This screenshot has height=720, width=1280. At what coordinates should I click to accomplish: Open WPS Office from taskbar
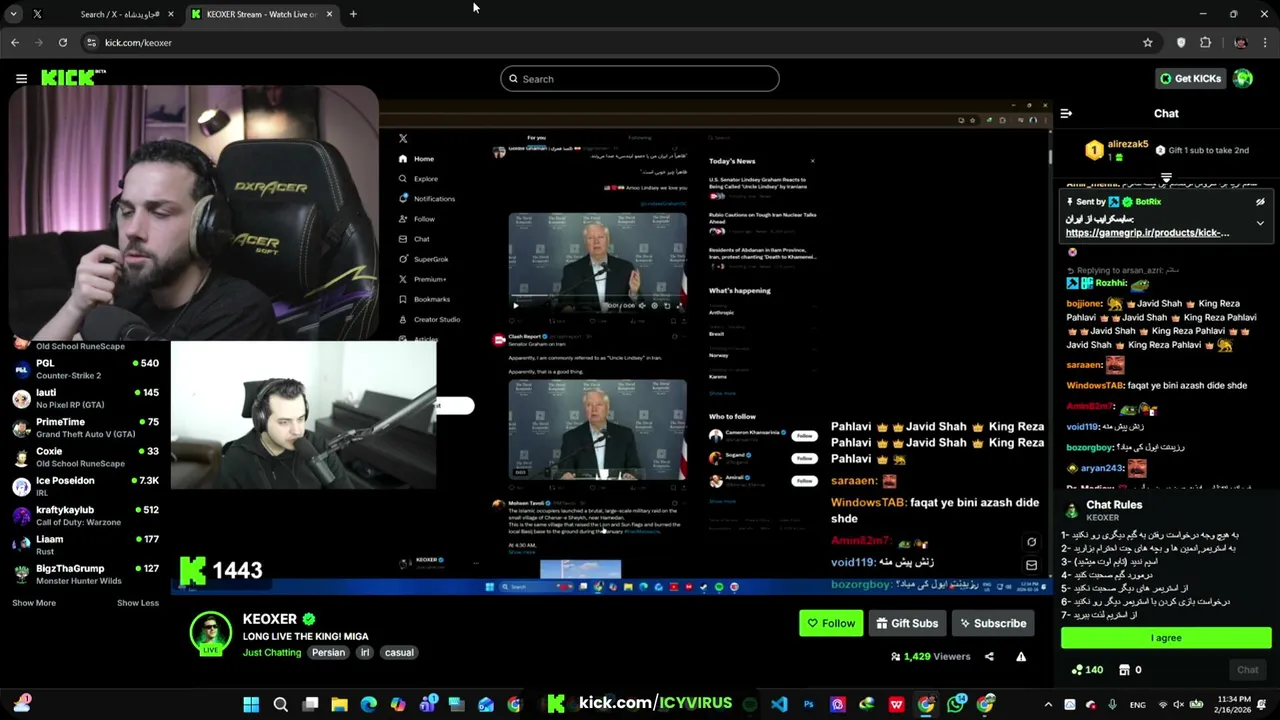[897, 704]
